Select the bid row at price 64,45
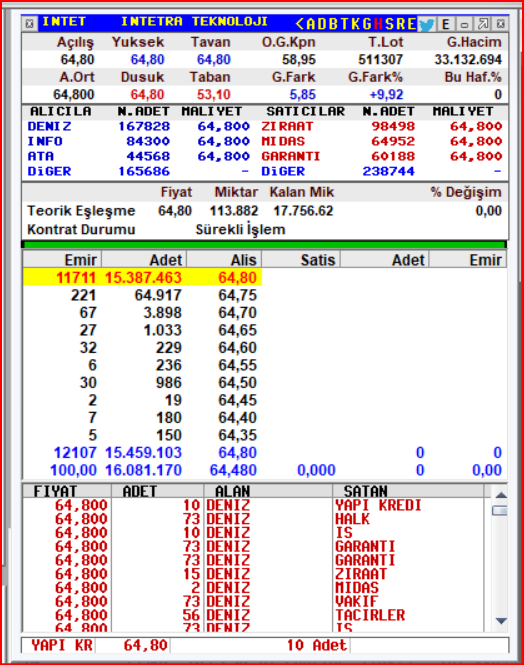This screenshot has height=665, width=524. tap(142, 400)
